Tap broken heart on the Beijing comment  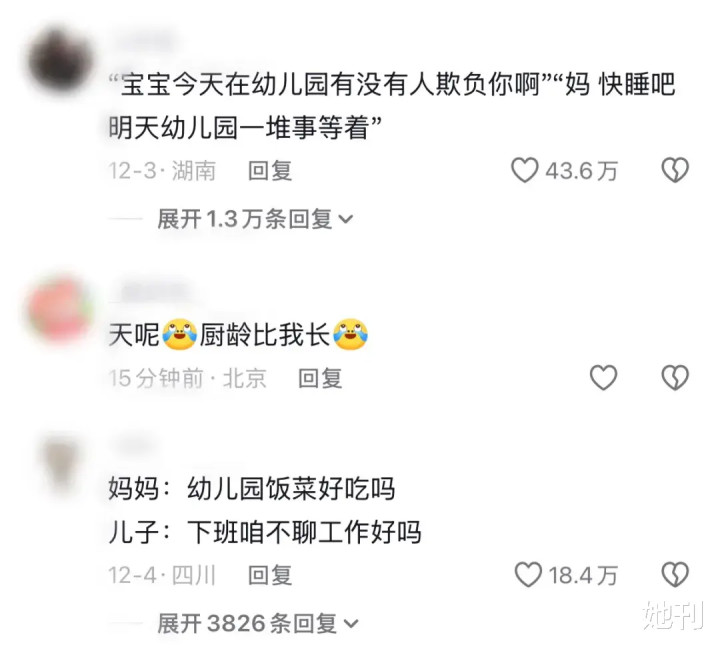coord(675,378)
